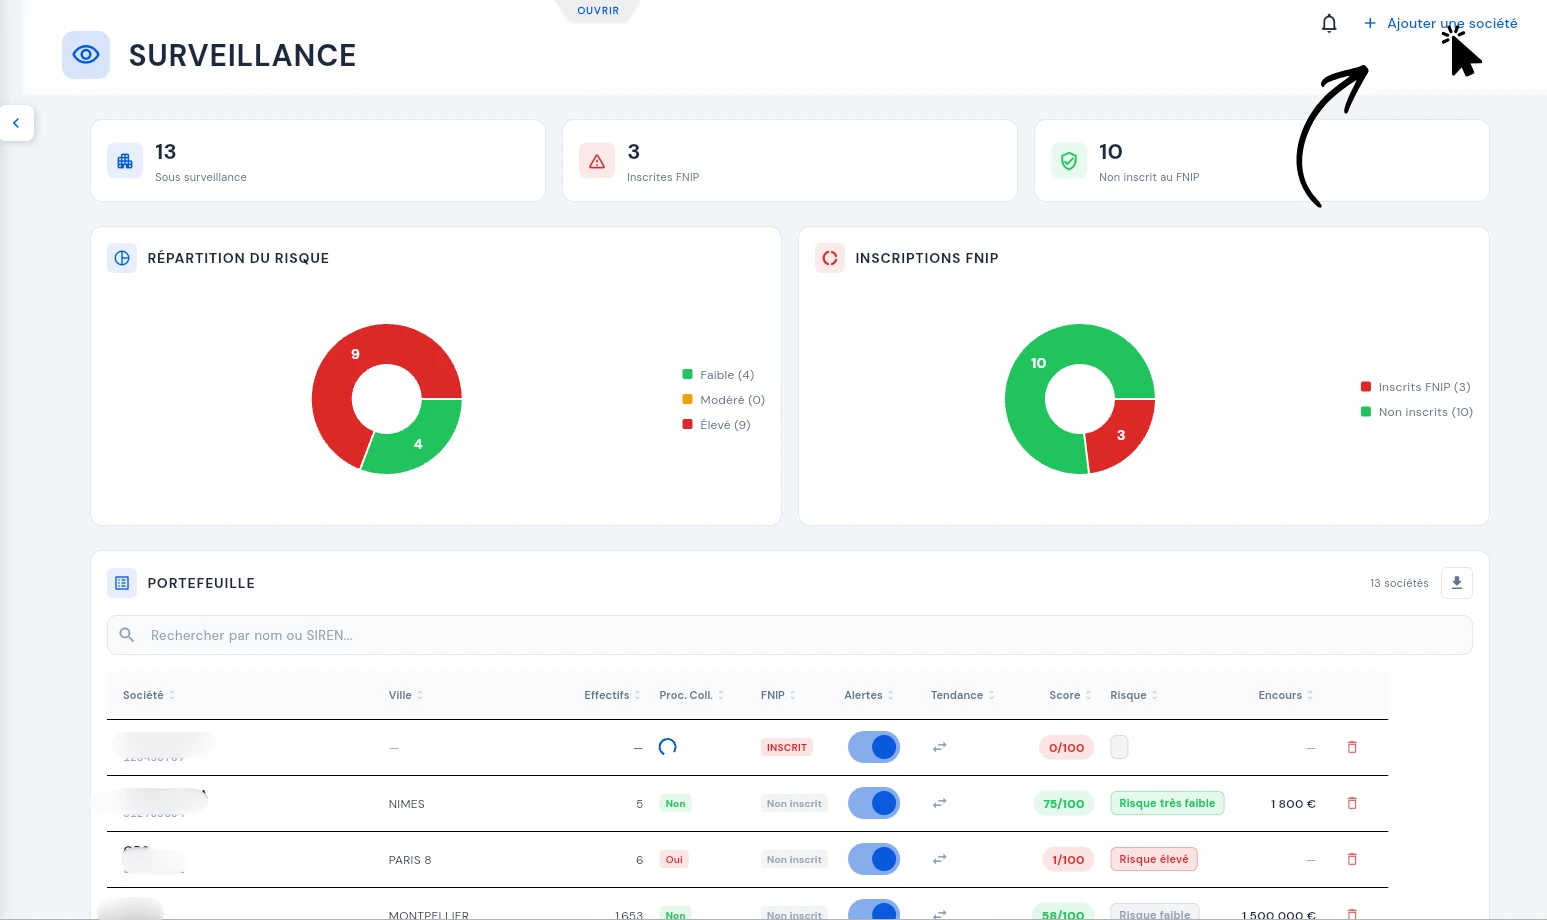Click trash icon for PARIS 8 row
This screenshot has height=920, width=1547.
1352,859
